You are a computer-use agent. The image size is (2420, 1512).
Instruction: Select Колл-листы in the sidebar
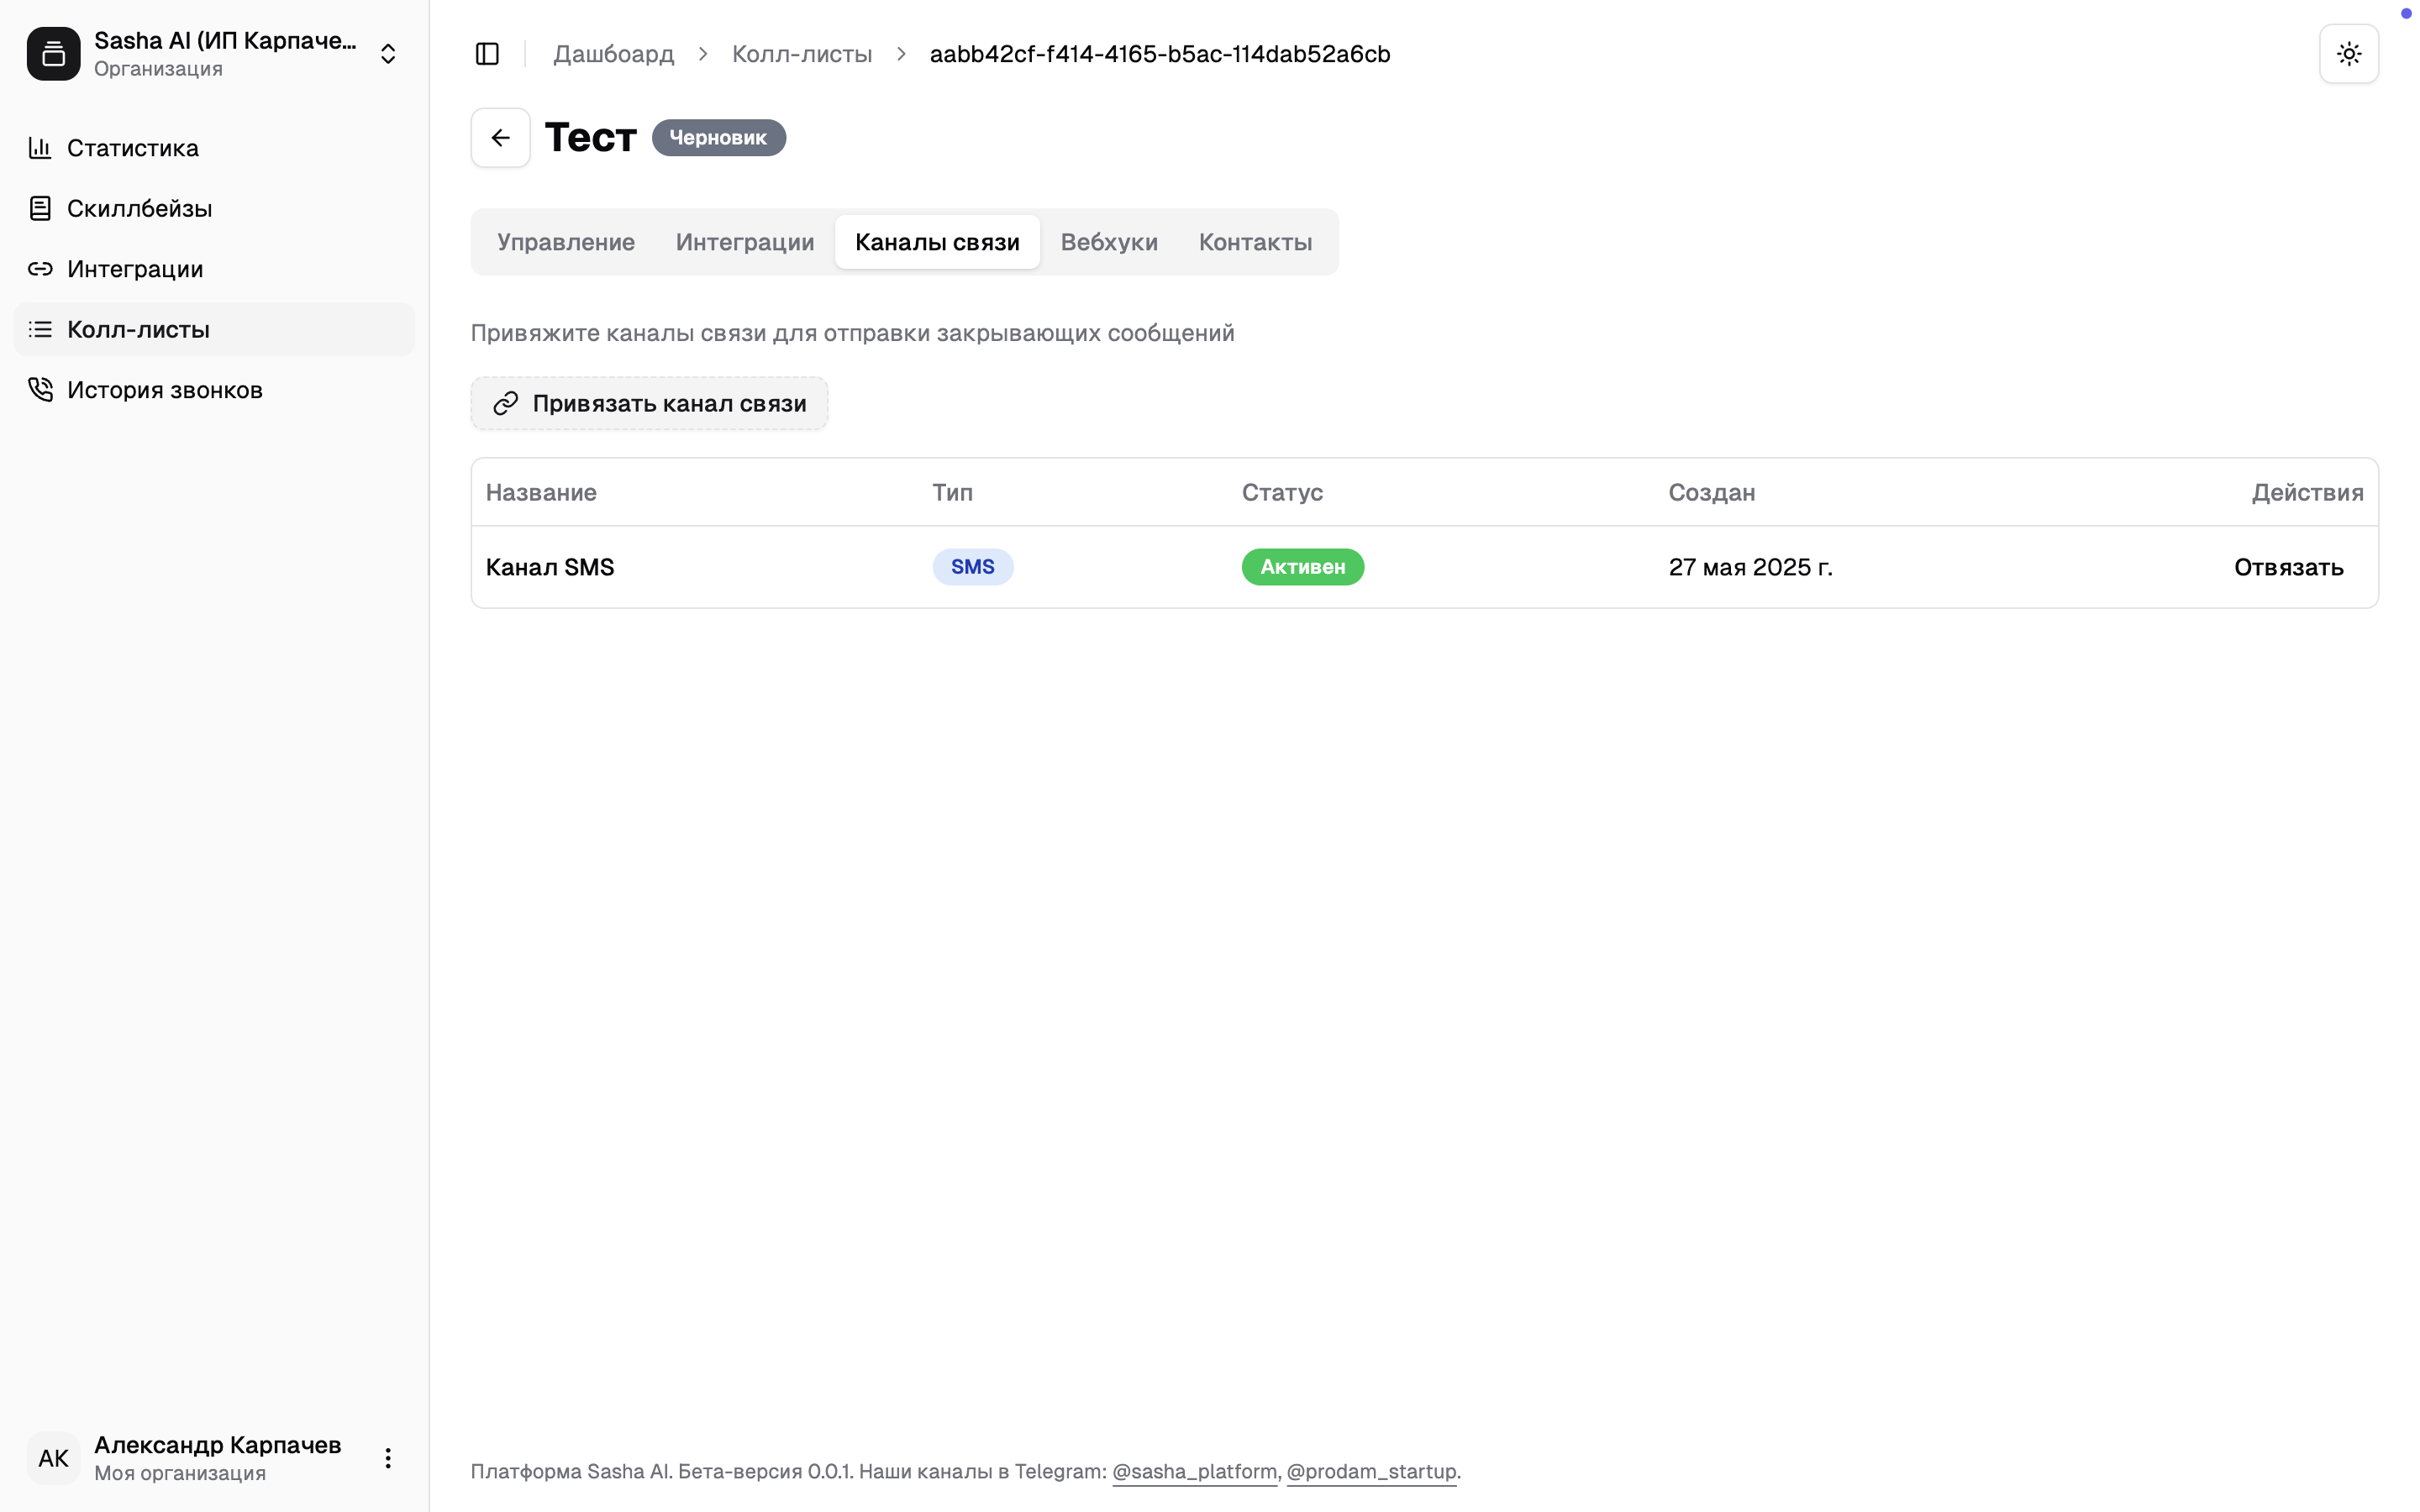(x=138, y=329)
